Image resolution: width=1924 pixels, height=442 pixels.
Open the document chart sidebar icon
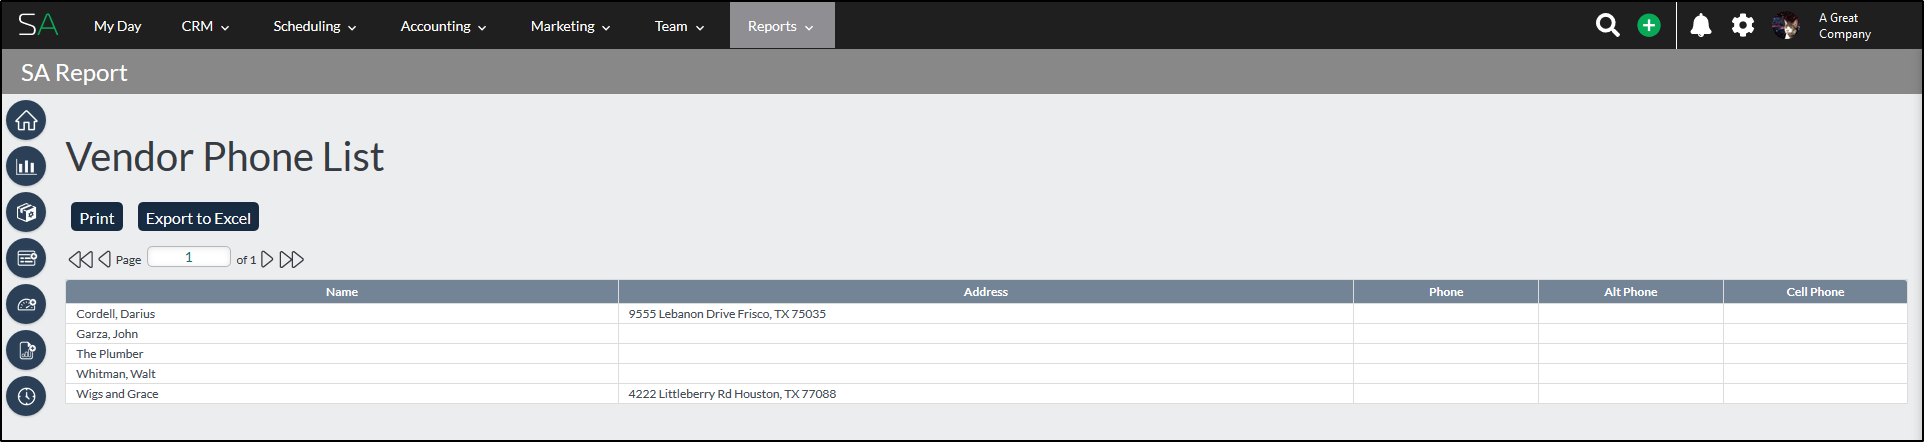coord(26,350)
